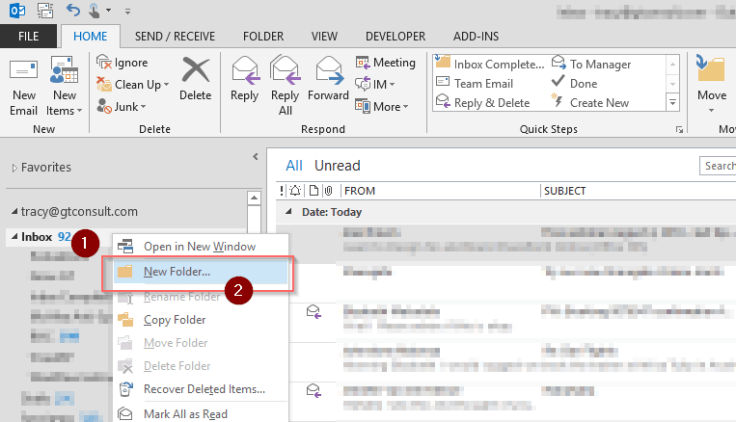The image size is (736, 422).
Task: Click folder pane scroll up arrow
Action: [254, 198]
